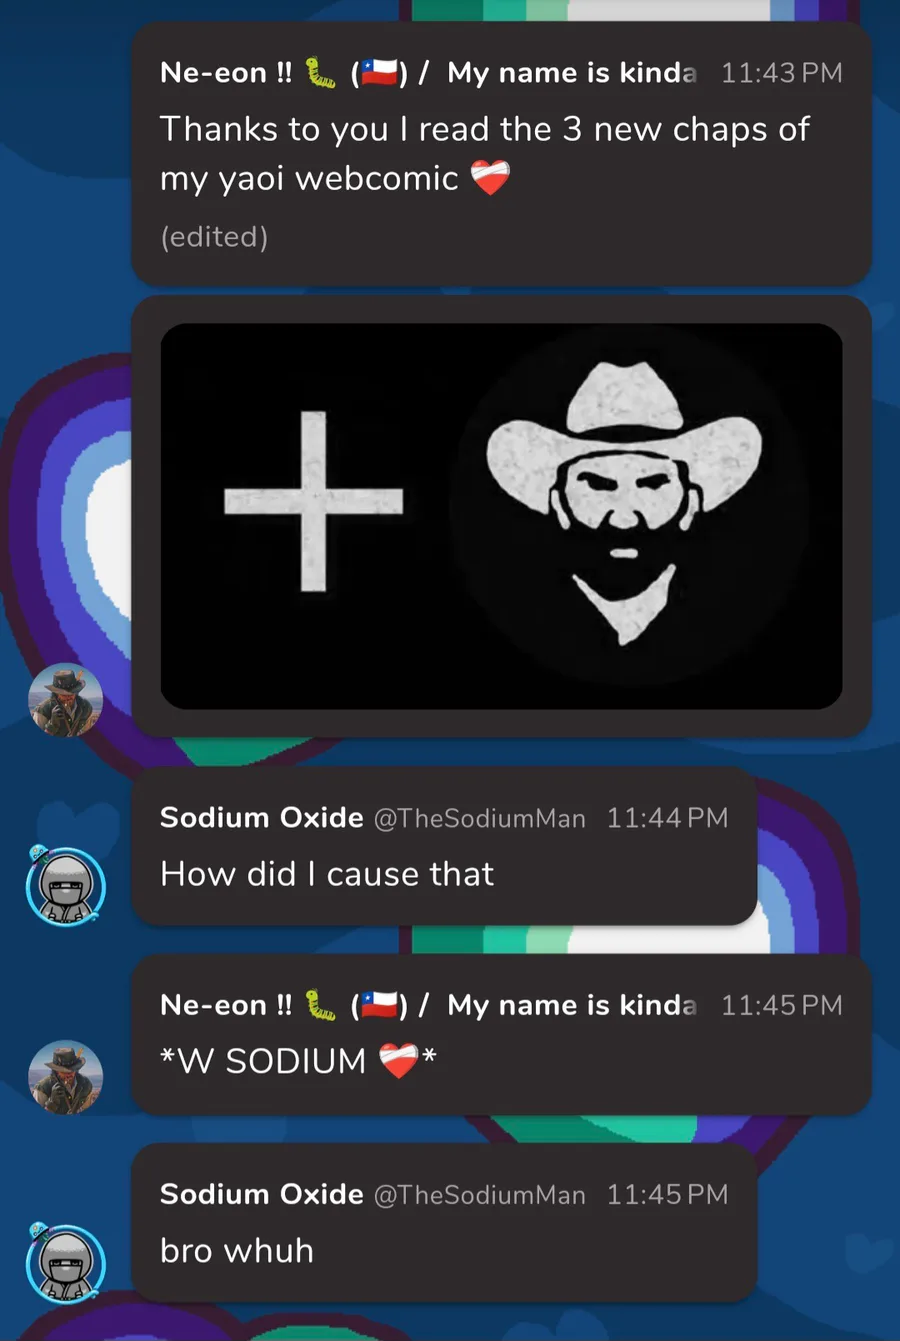Select the 'bro whuh' message bubble
Image resolution: width=900 pixels, height=1341 pixels.
click(x=444, y=1223)
